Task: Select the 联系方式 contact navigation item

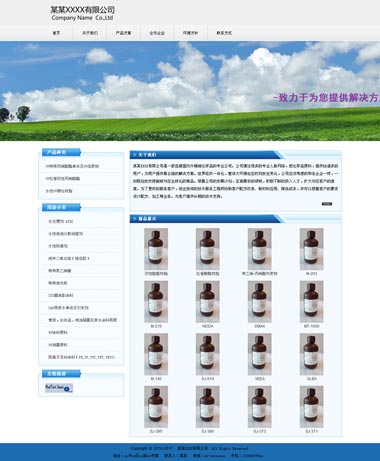Action: 224,33
